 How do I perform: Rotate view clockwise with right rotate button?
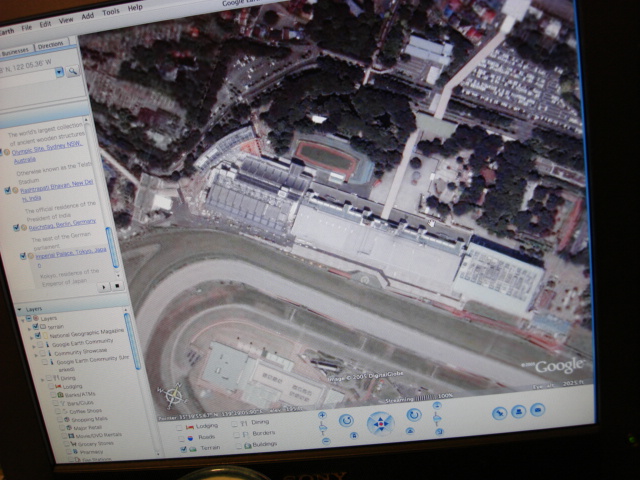pyautogui.click(x=413, y=415)
